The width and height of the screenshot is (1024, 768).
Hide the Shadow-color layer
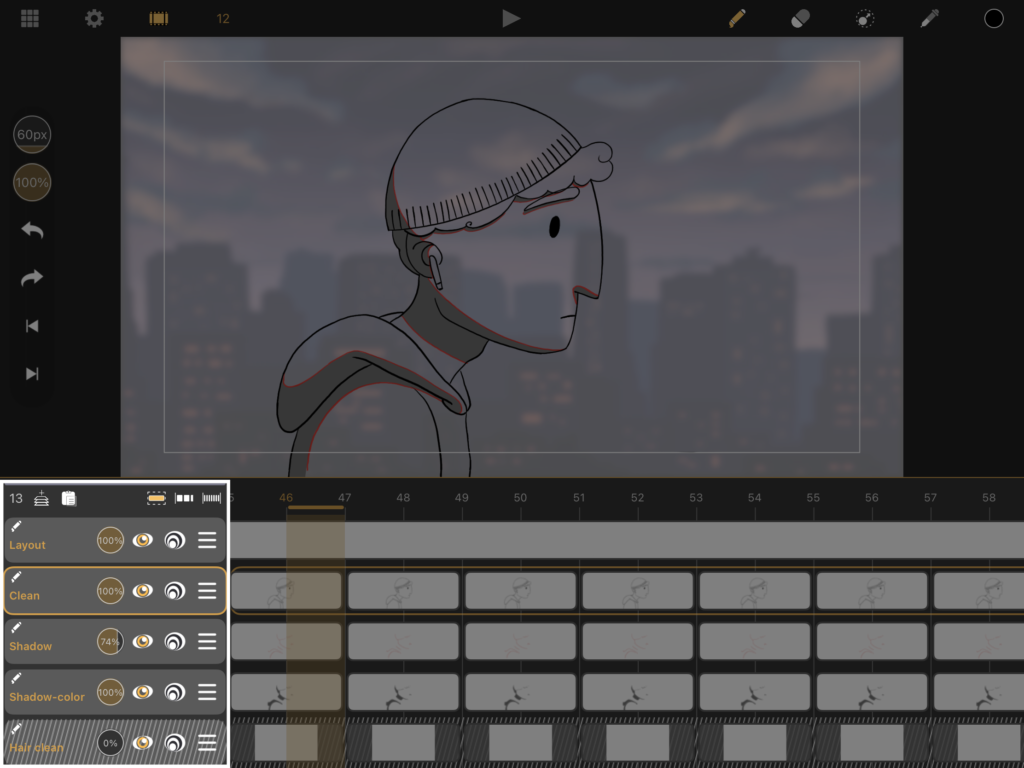(x=142, y=692)
